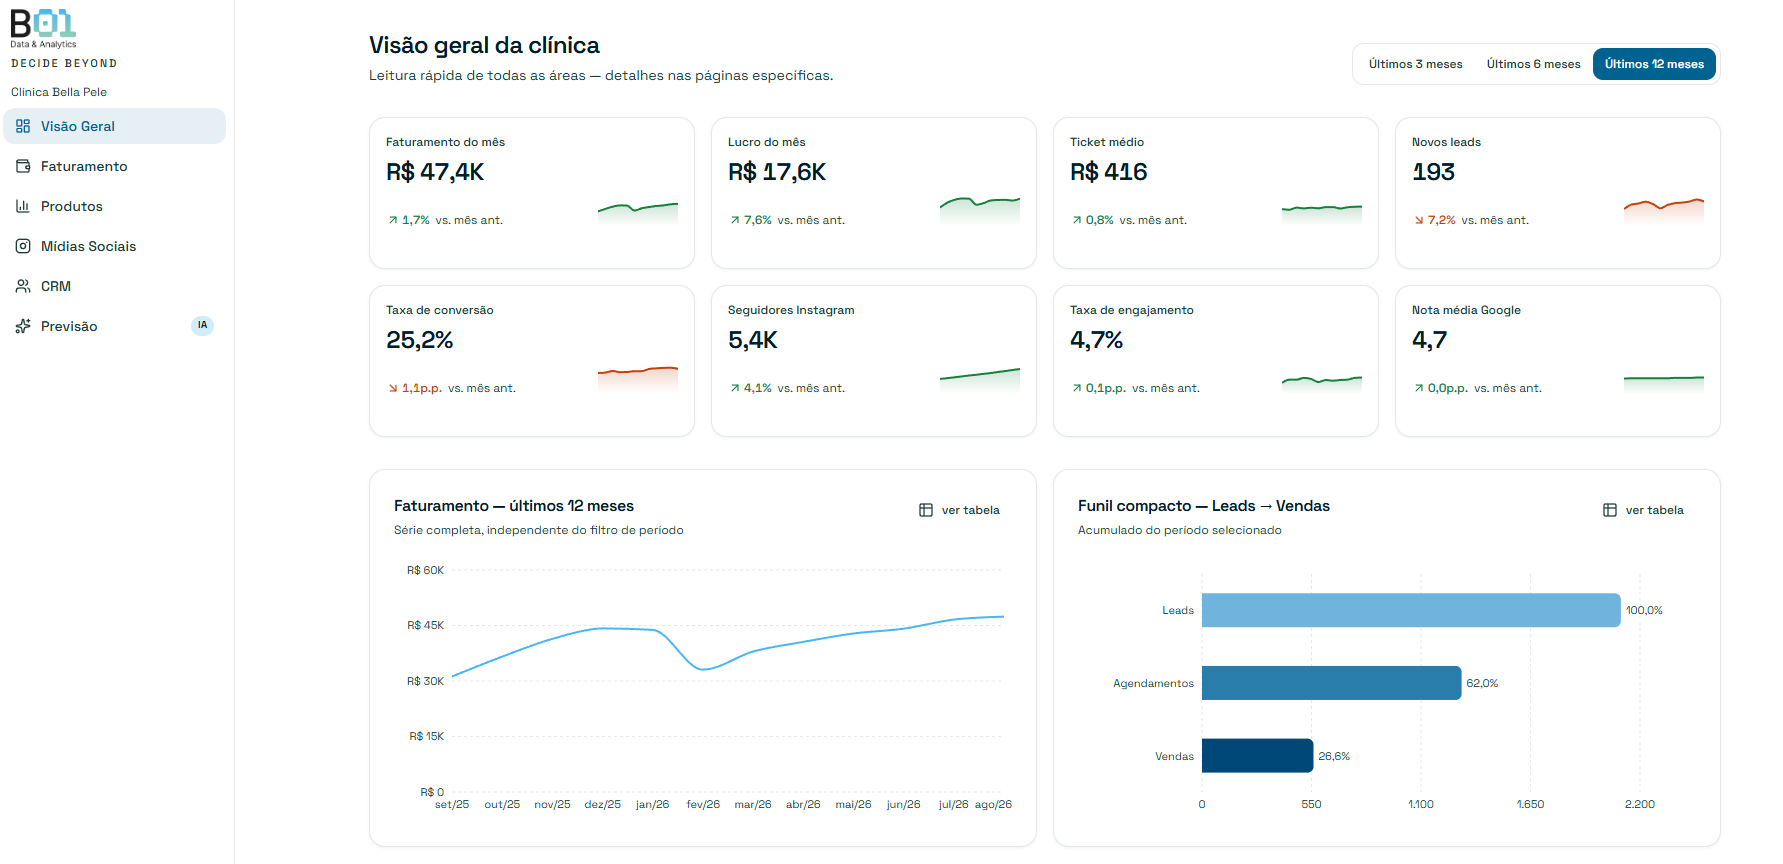Click ver tabela on Faturamento chart
Viewport: 1783px width, 864px height.
point(960,510)
